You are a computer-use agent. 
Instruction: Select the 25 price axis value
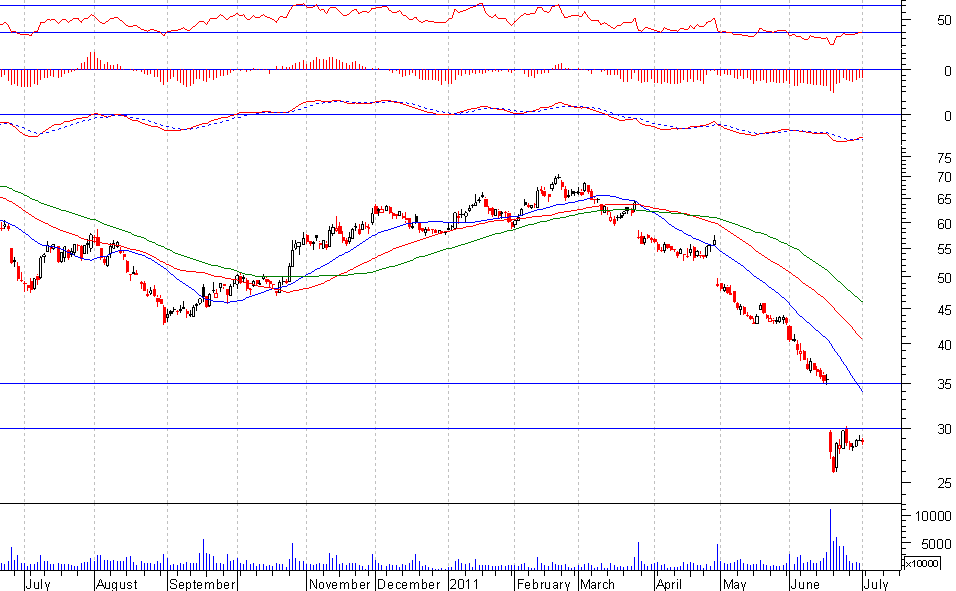[944, 484]
